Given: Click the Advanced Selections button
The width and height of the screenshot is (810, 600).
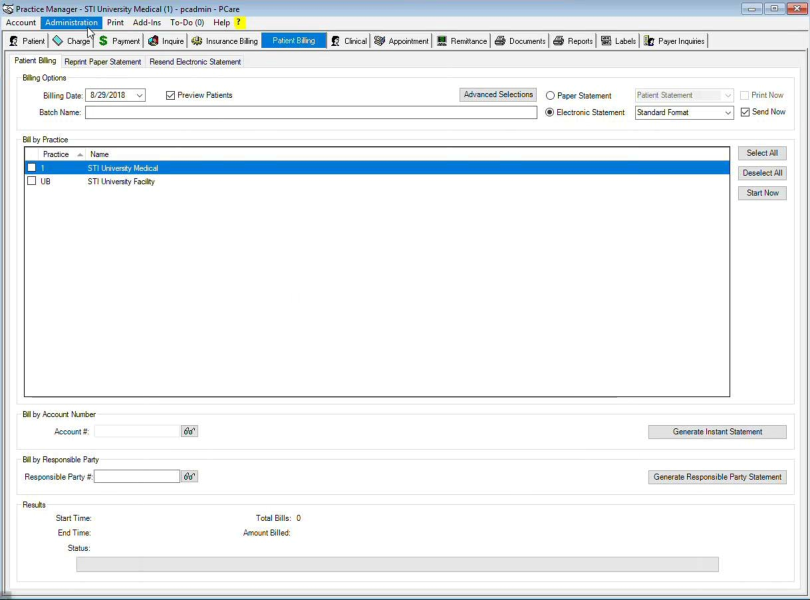Looking at the screenshot, I should 498,95.
